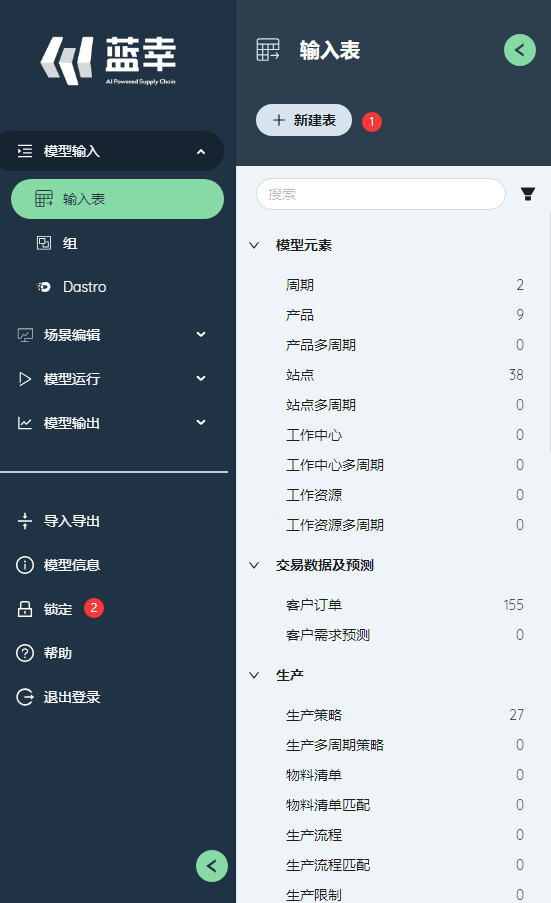
Task: Click the filter funnel icon beside search
Action: (527, 194)
